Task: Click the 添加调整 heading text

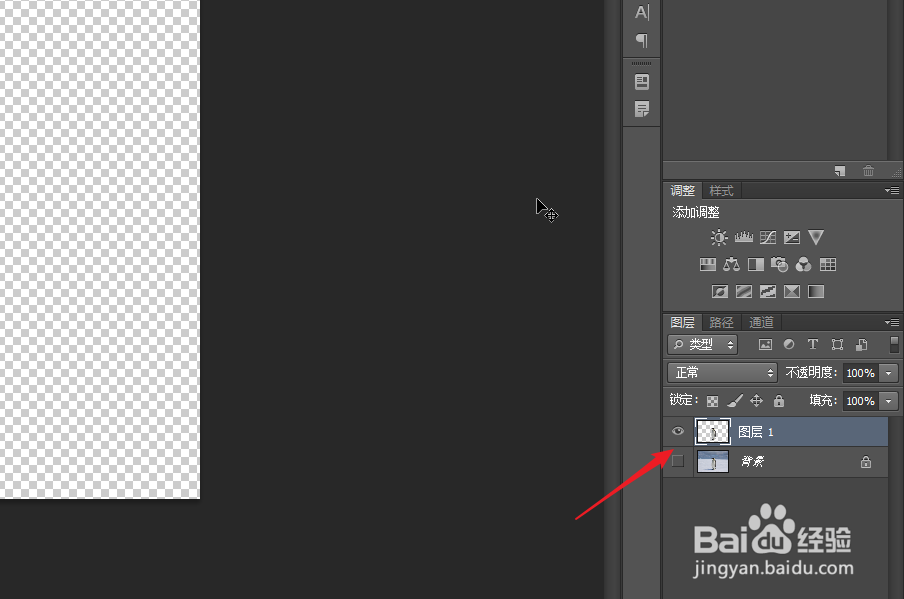Action: 696,212
